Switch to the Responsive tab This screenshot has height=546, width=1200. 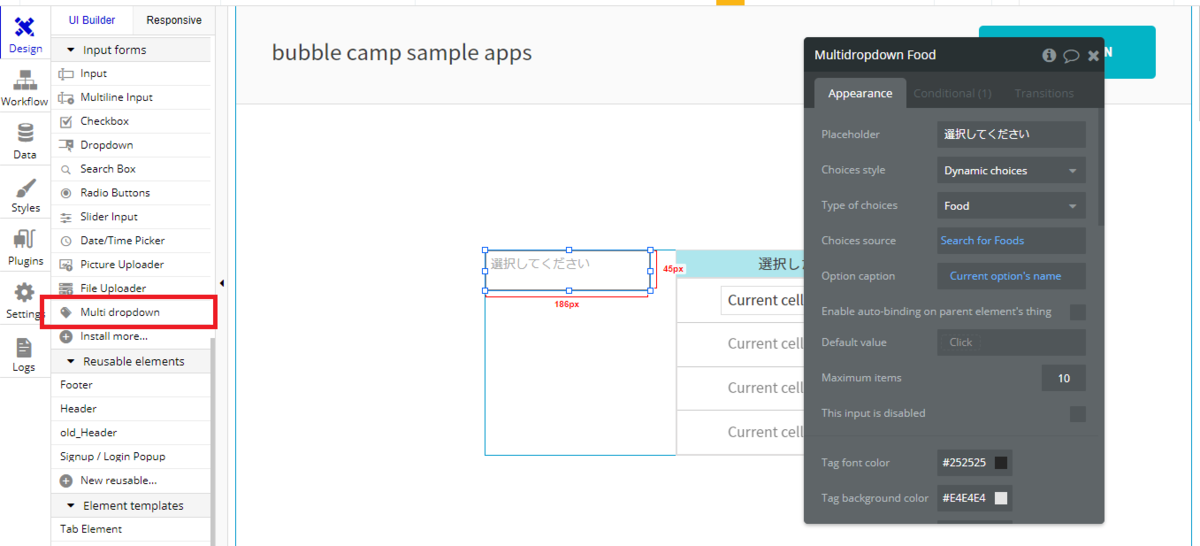pos(173,20)
